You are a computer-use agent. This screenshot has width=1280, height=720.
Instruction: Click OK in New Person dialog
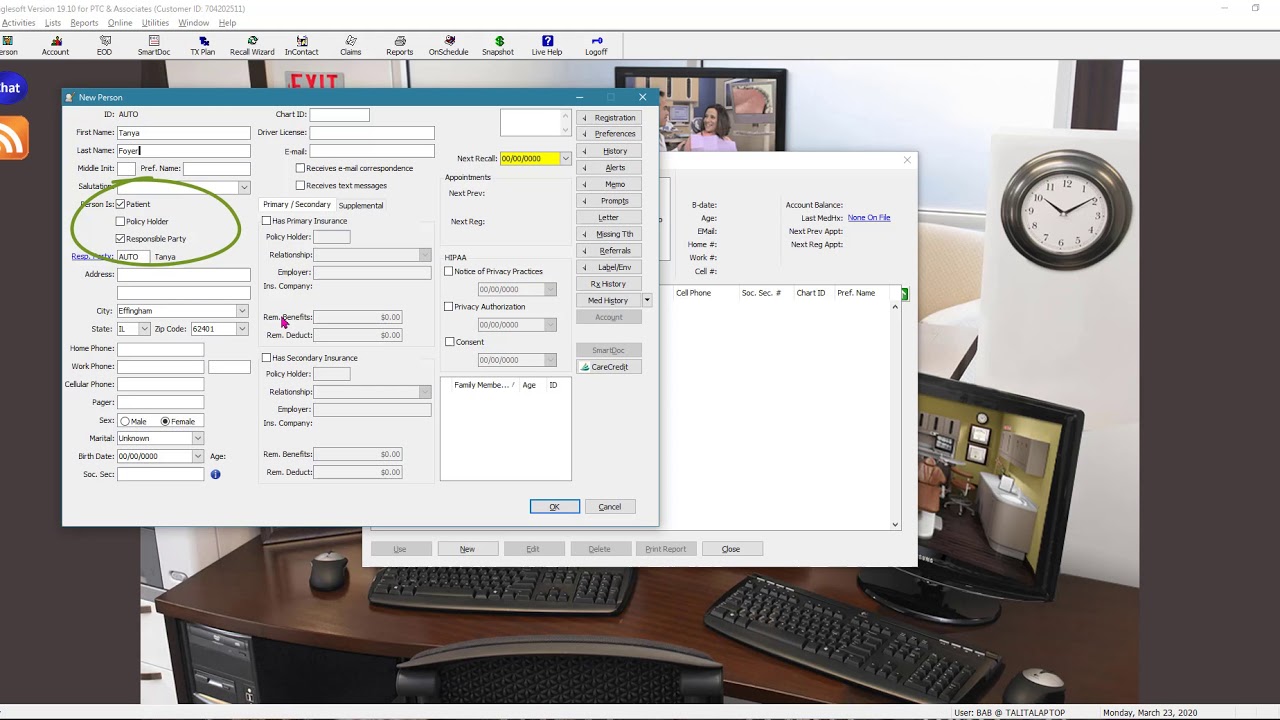coord(554,507)
